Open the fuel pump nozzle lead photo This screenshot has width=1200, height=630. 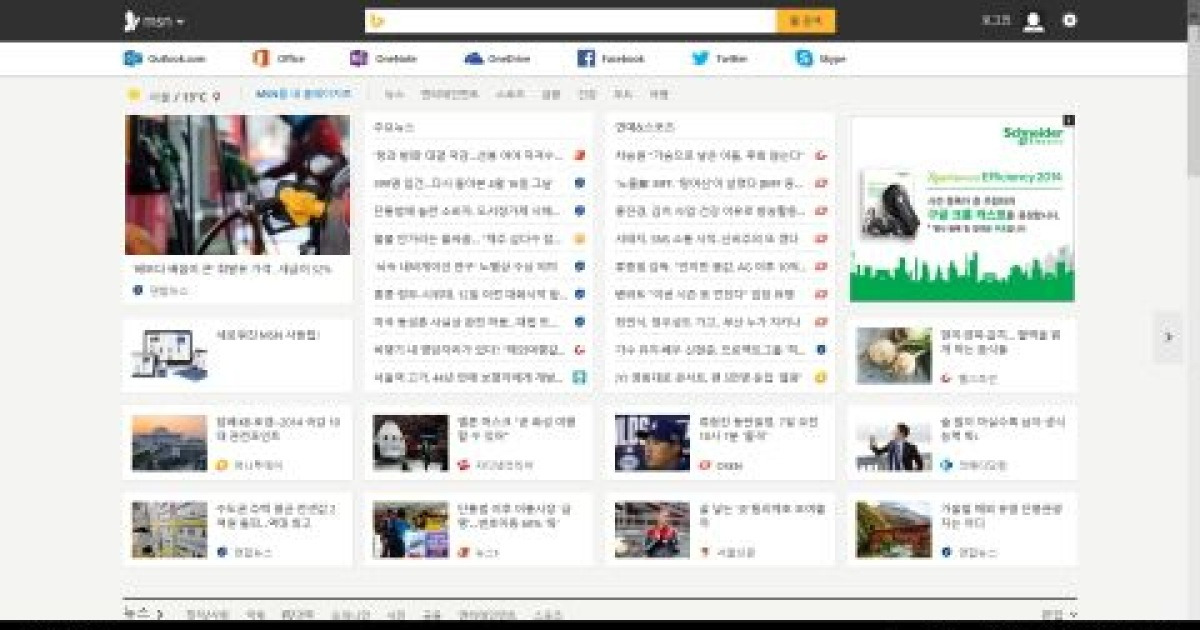238,185
